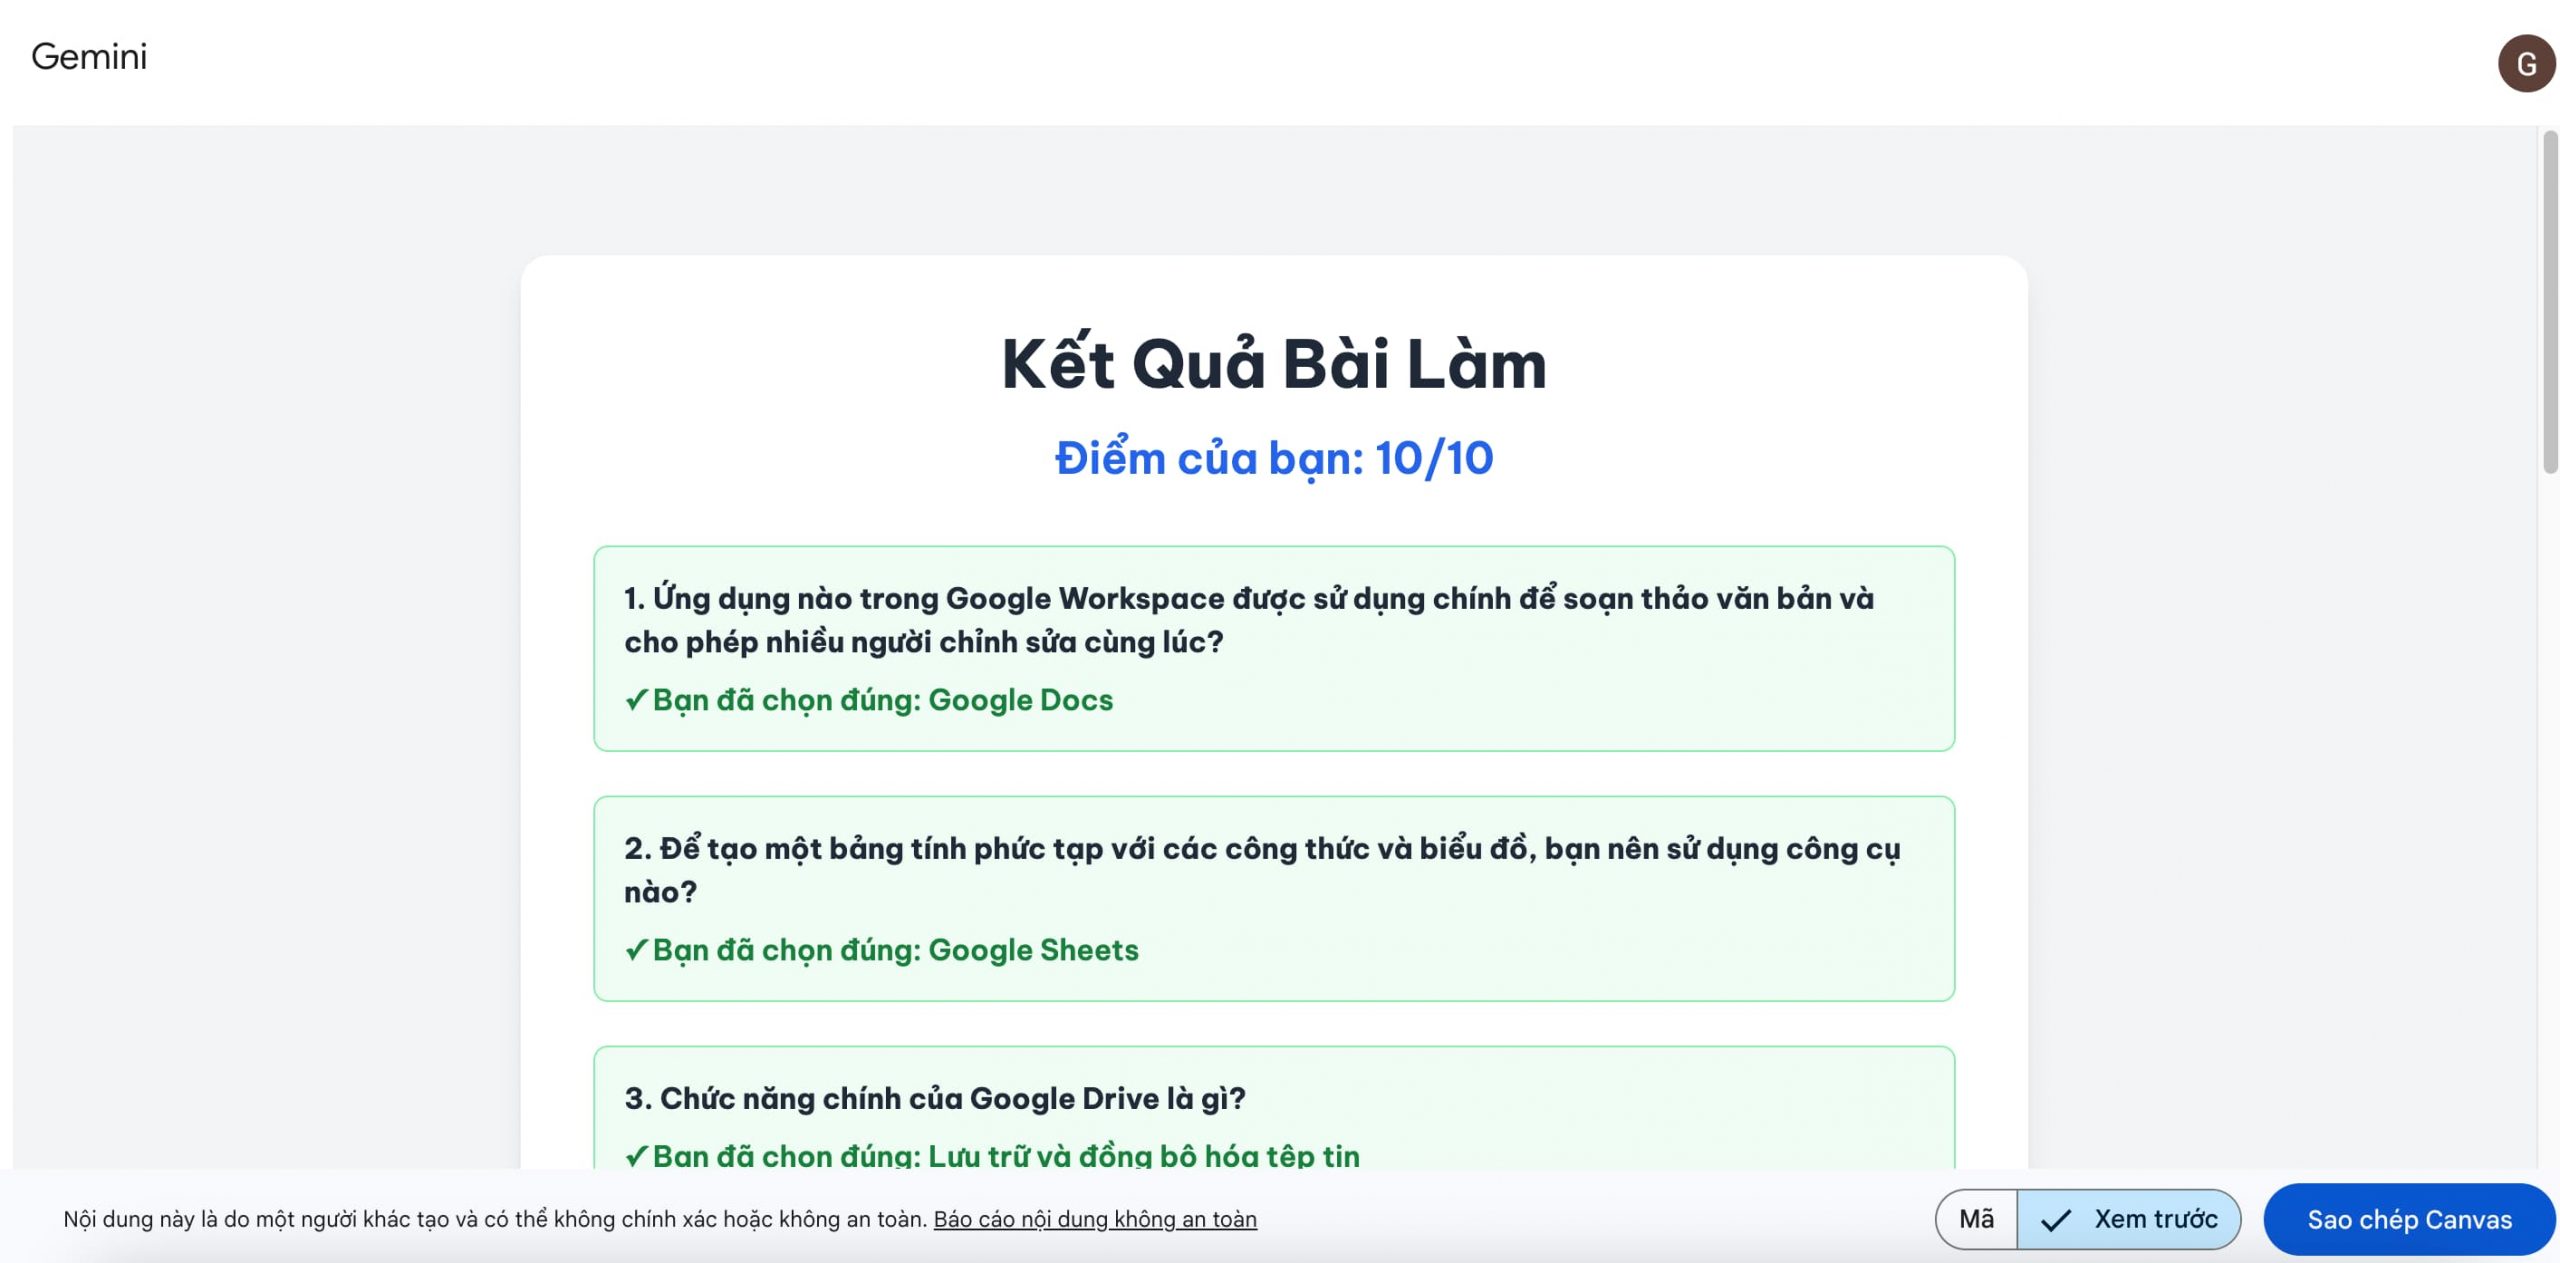
Task: Click the content disclaimer notice text
Action: click(496, 1219)
